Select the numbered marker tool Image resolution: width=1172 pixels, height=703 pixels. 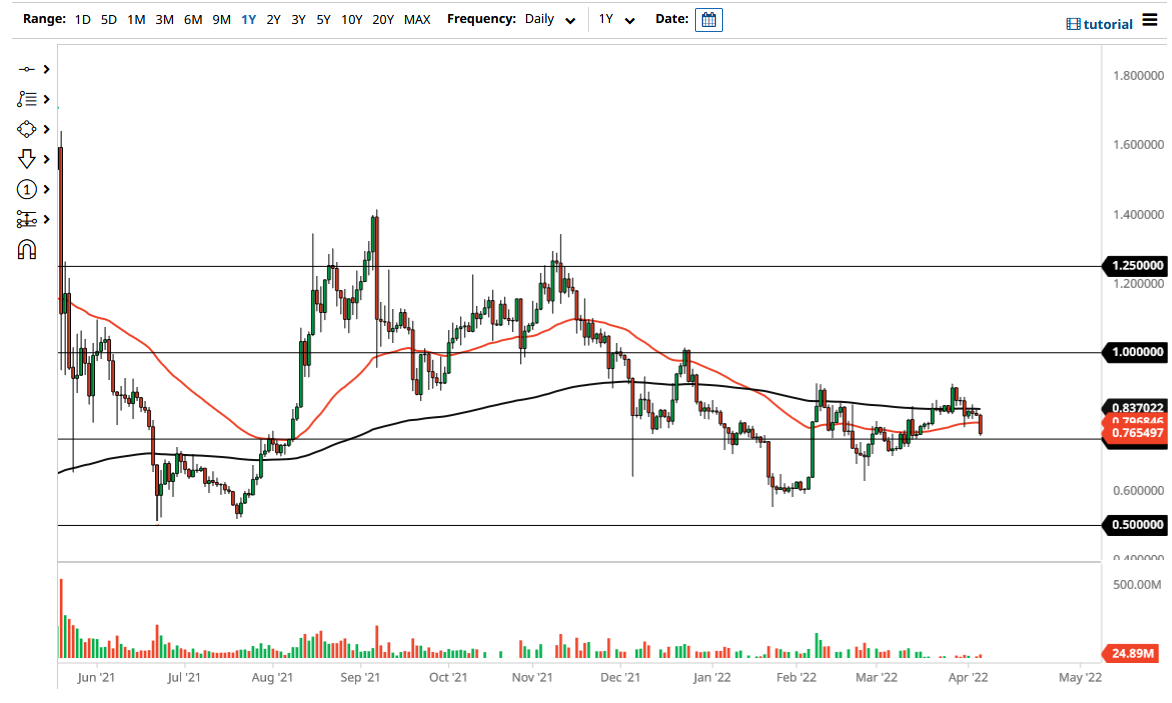click(27, 189)
